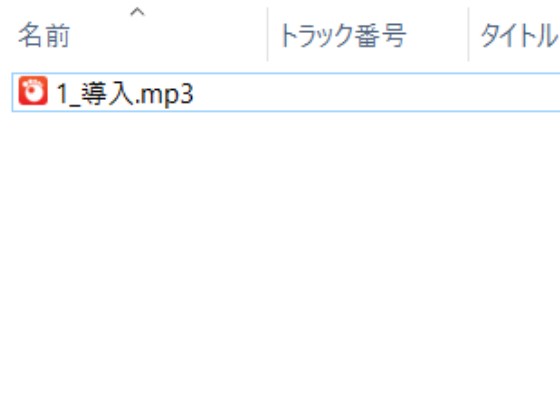Click the sort direction arrow above 名前
Image resolution: width=560 pixels, height=420 pixels.
pyautogui.click(x=138, y=12)
